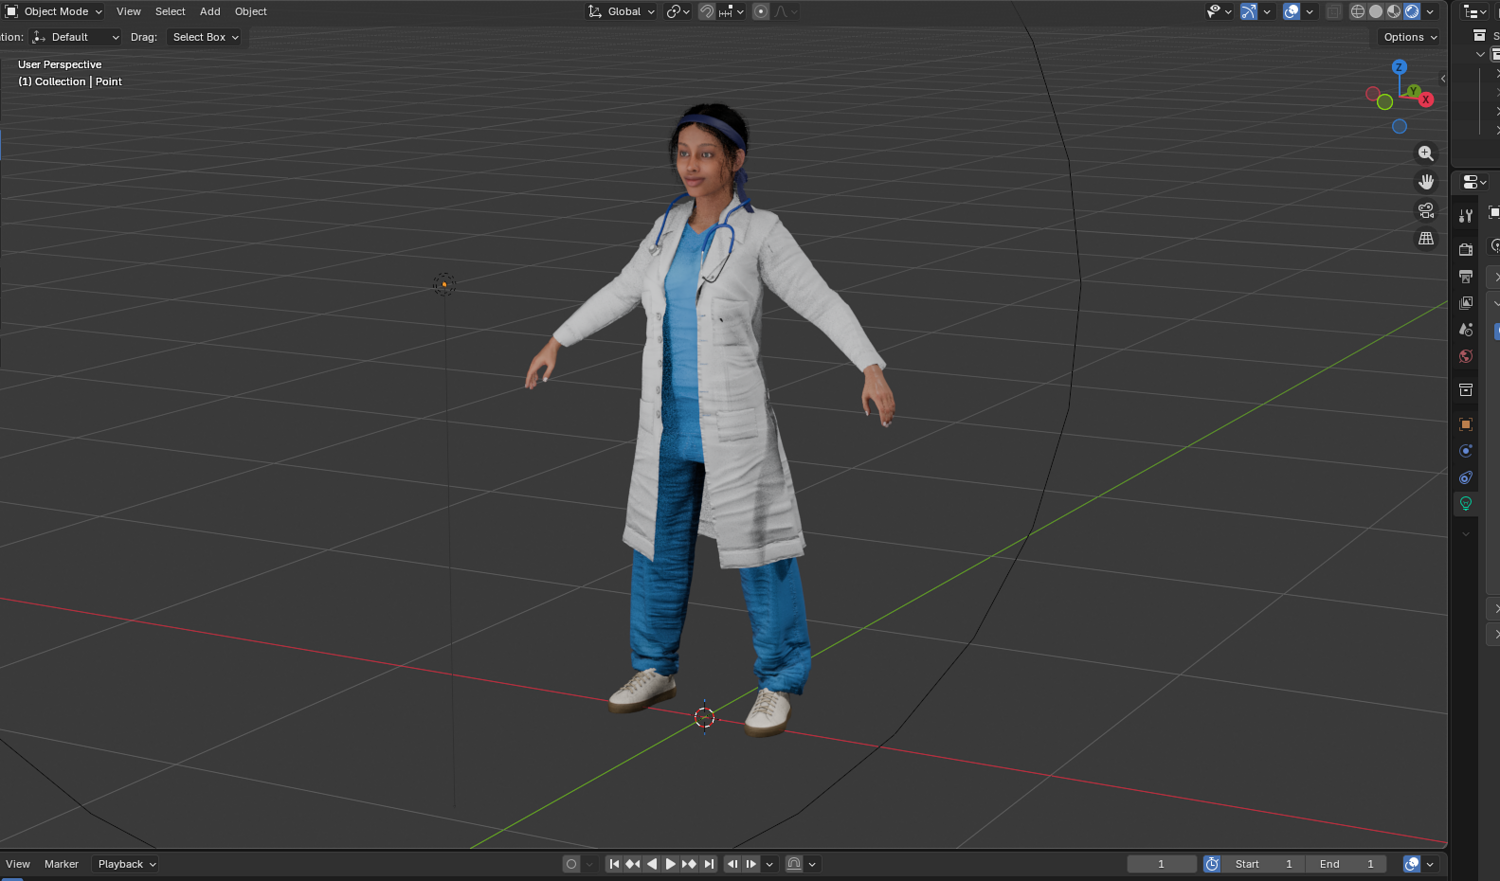Viewport: 1500px width, 881px height.
Task: Toggle snapping magnet icon
Action: pos(707,11)
